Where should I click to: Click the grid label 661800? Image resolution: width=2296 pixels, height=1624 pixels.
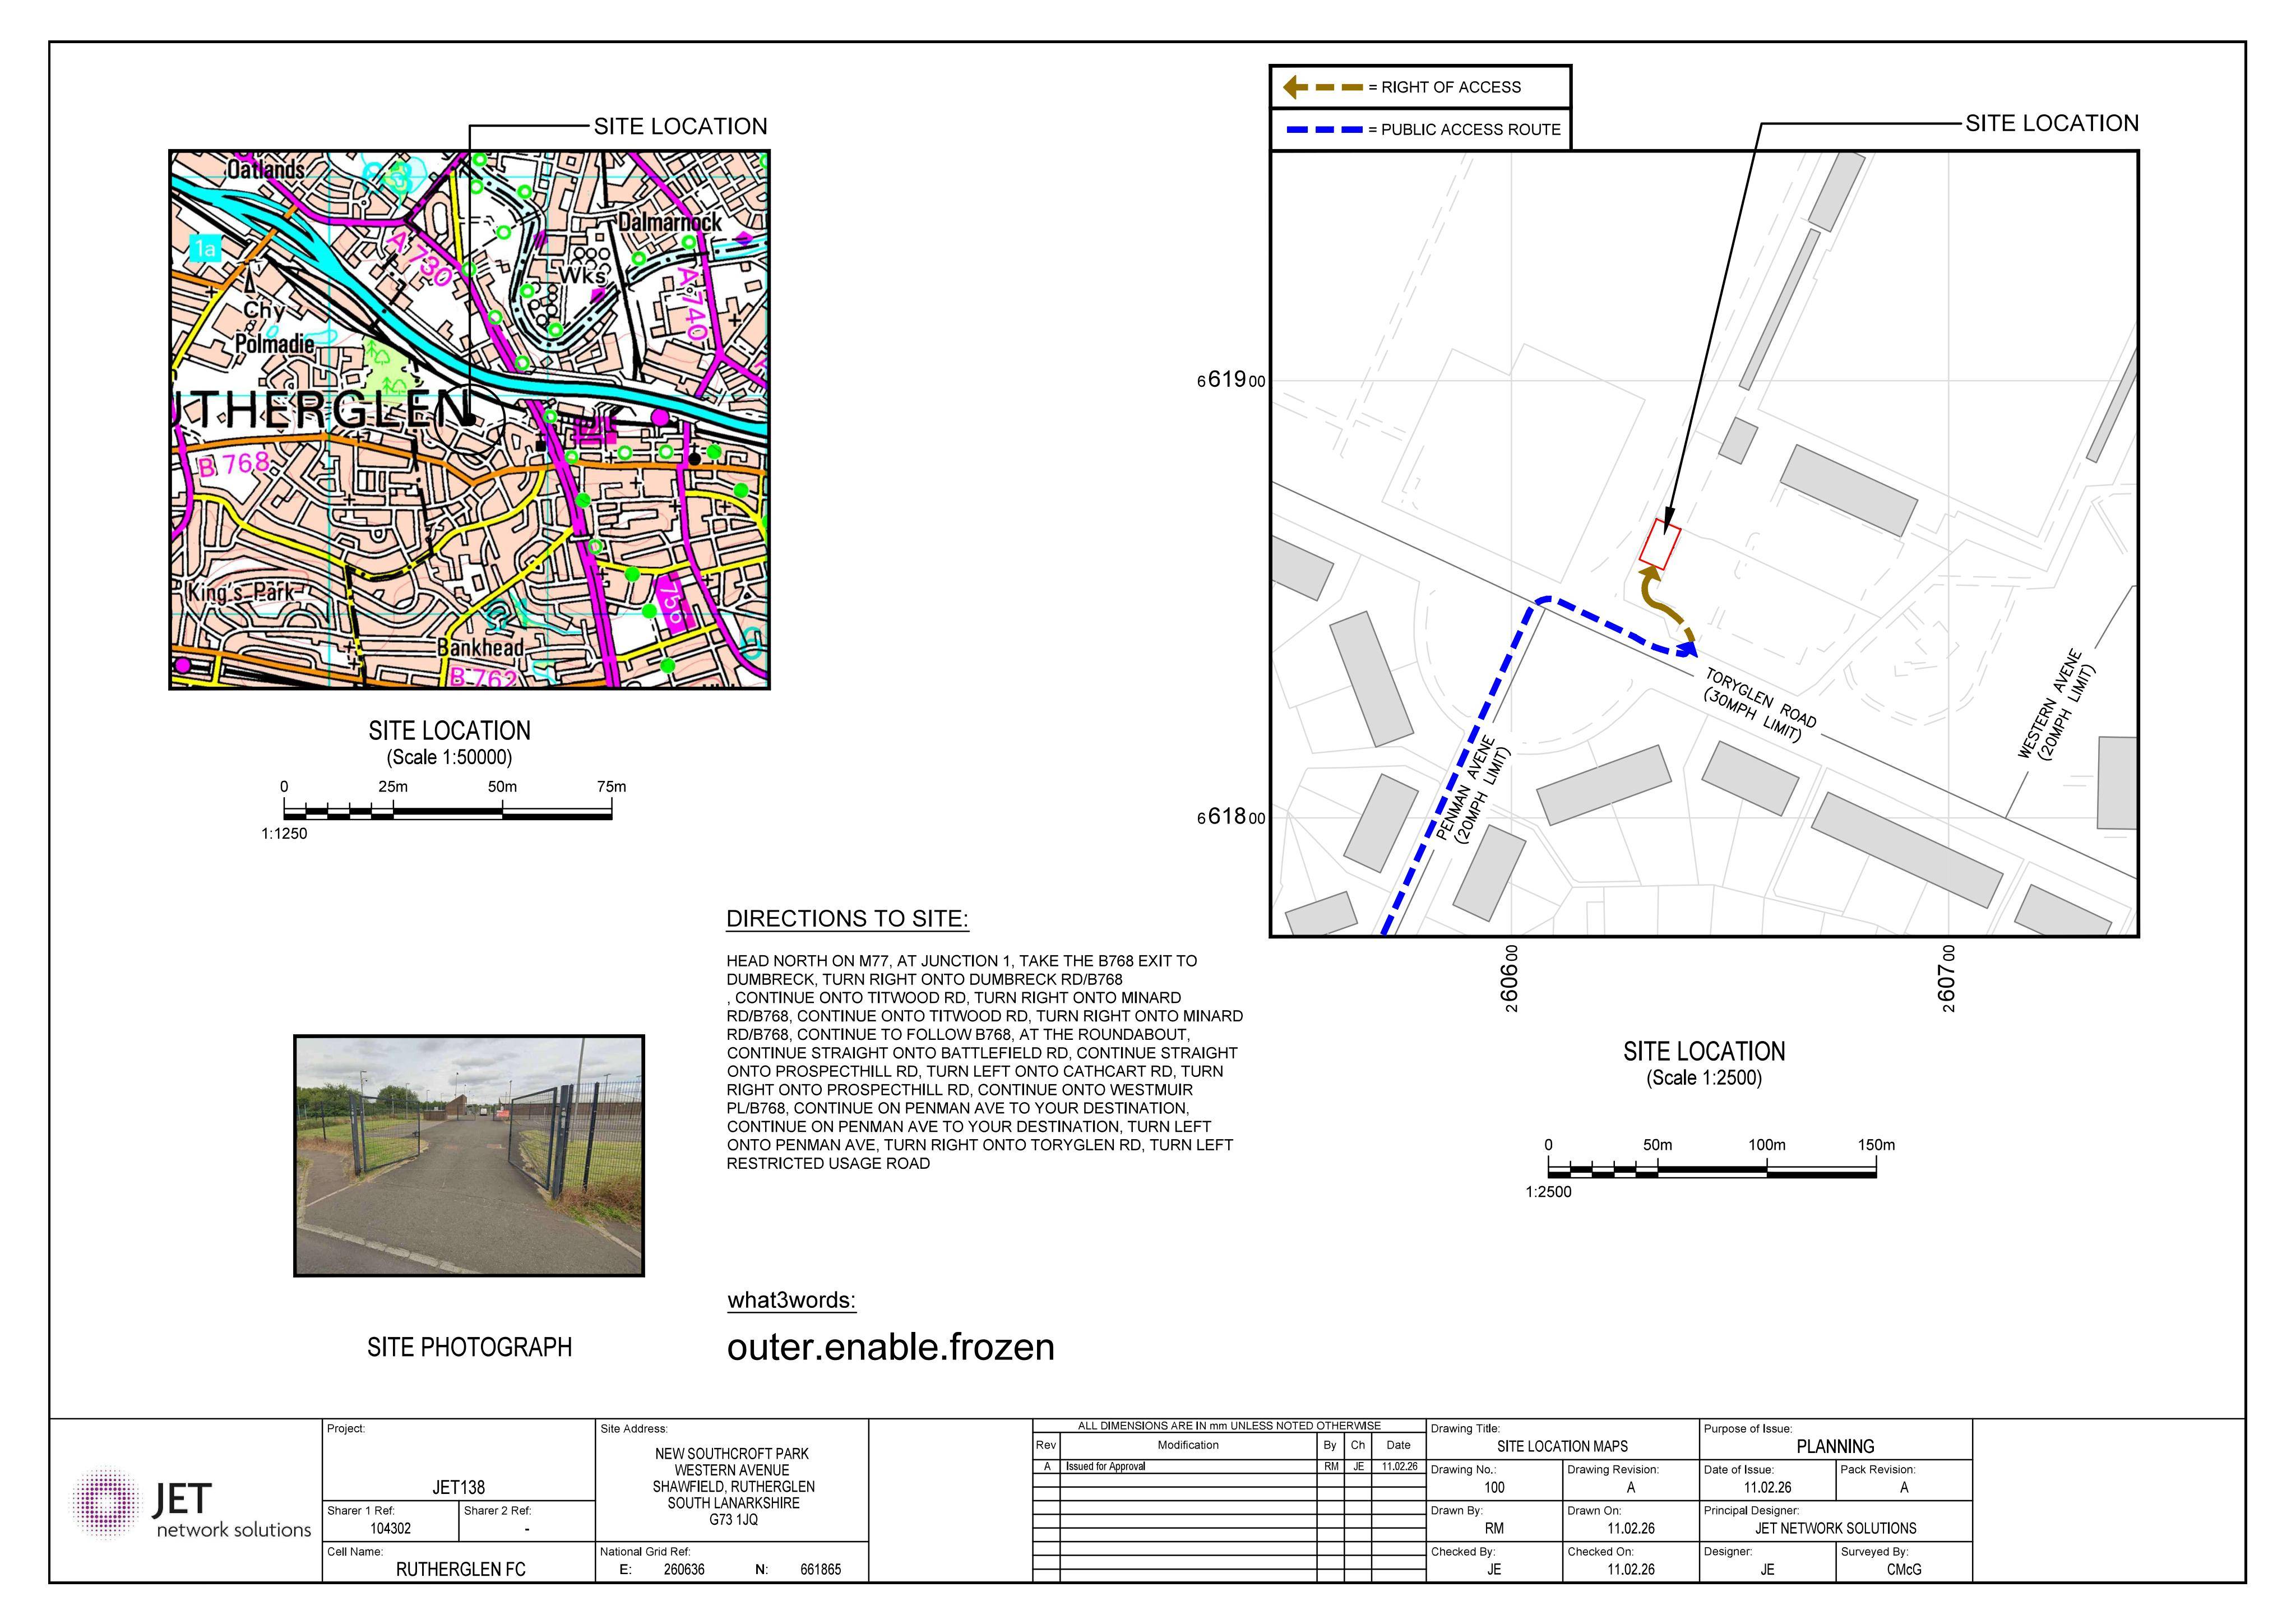1231,817
